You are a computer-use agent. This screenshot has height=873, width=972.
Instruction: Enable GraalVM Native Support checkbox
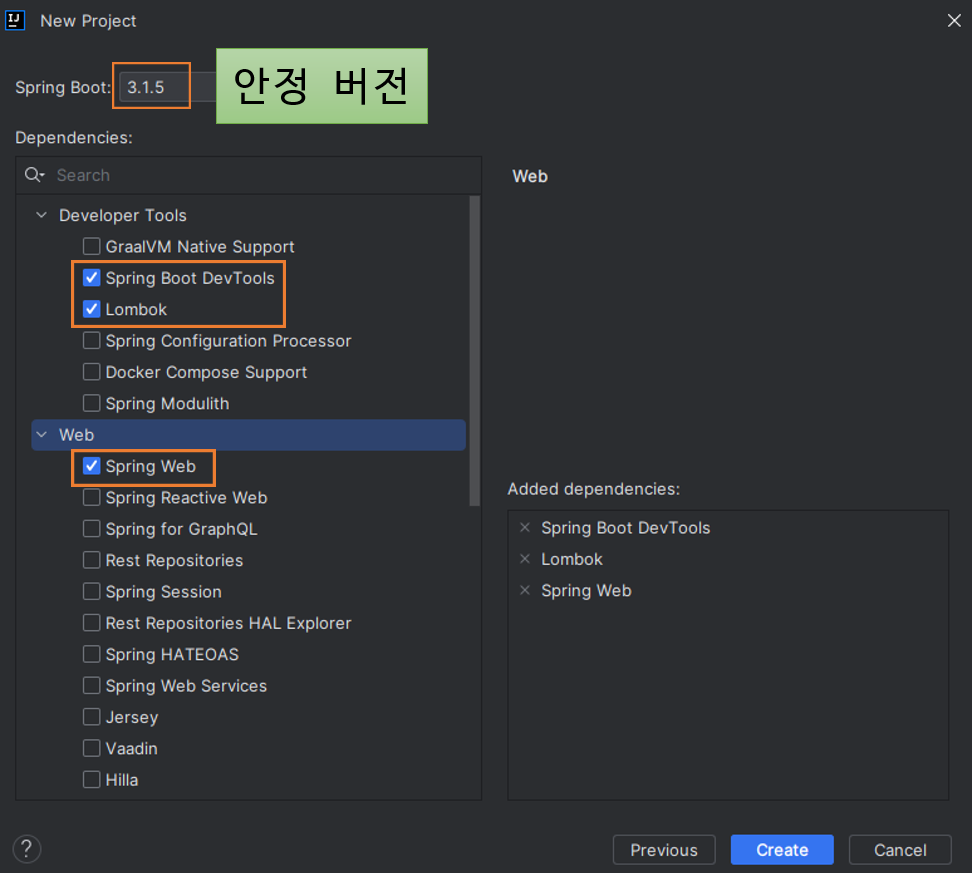click(x=92, y=246)
